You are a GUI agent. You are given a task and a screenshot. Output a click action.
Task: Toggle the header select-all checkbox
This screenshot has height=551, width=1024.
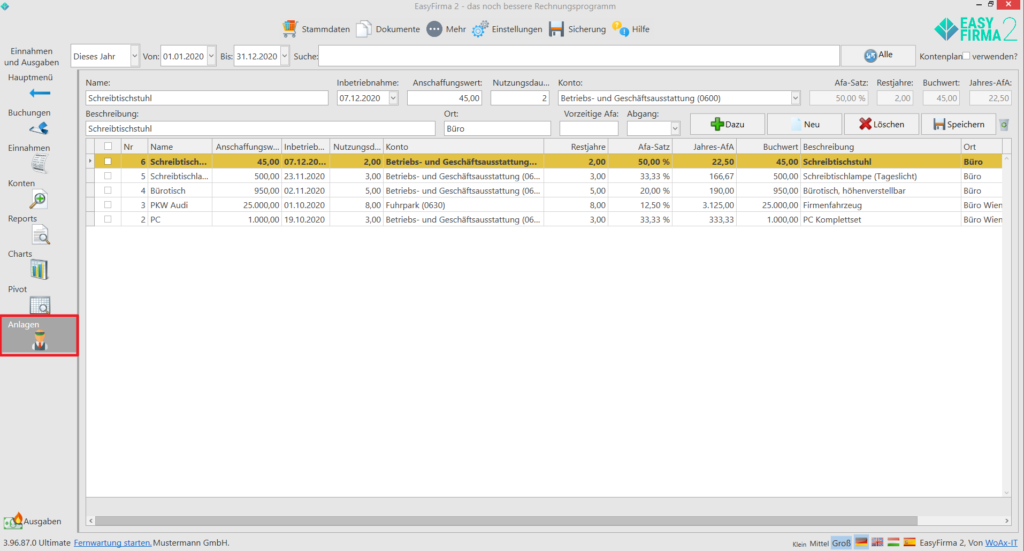108,146
